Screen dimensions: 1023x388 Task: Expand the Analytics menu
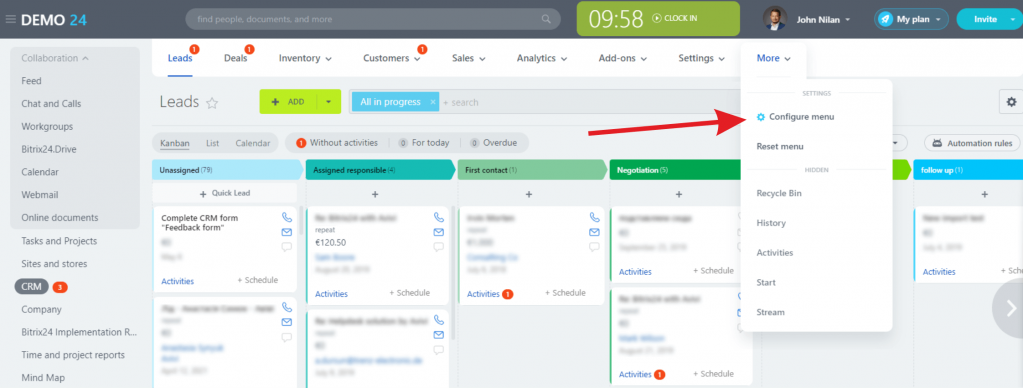[x=542, y=58]
